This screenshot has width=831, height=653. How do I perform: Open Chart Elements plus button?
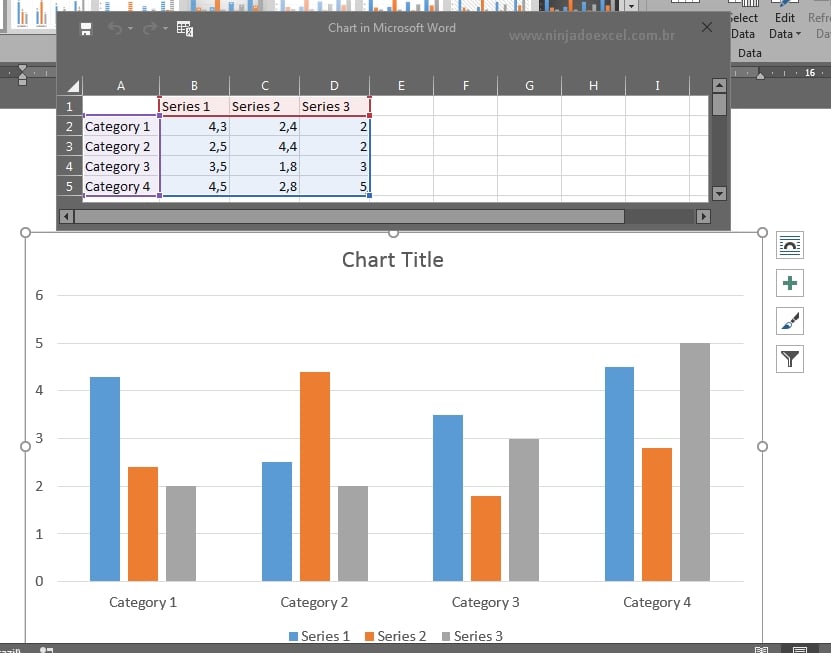790,284
